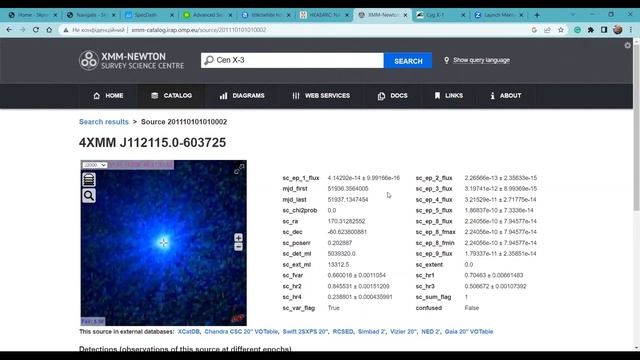
Task: Zoom out with the minus button on sky image
Action: click(x=238, y=247)
